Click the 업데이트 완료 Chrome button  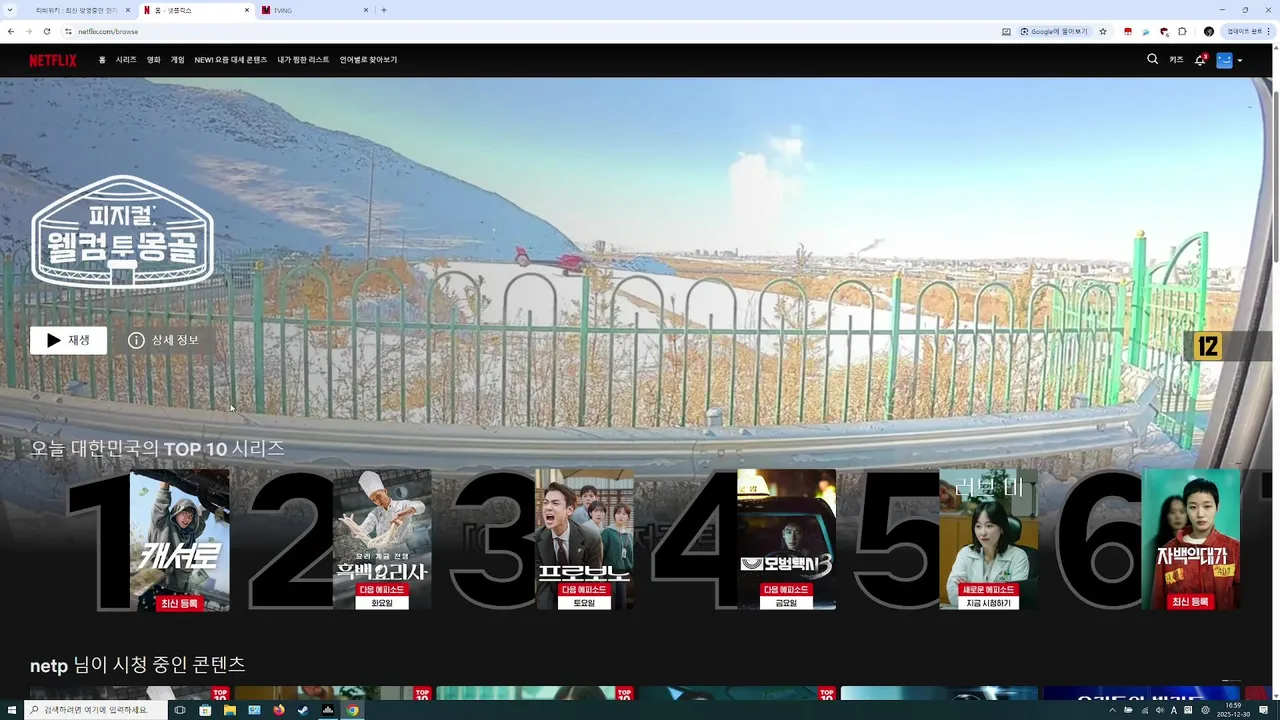1248,31
